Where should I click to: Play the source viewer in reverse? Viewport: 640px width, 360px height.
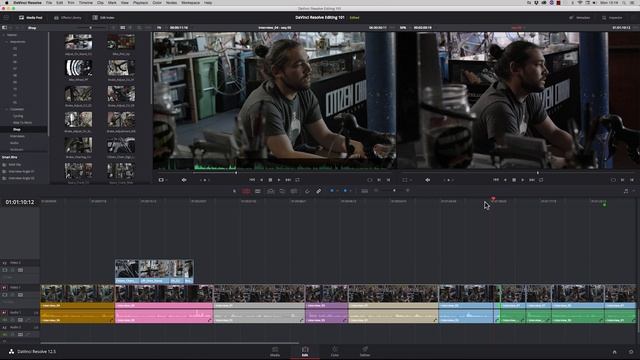pos(262,180)
